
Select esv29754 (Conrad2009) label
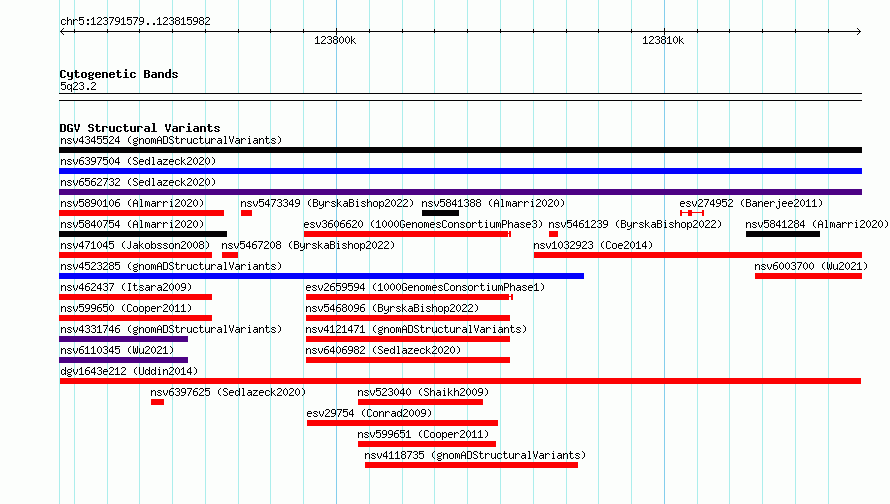(370, 413)
